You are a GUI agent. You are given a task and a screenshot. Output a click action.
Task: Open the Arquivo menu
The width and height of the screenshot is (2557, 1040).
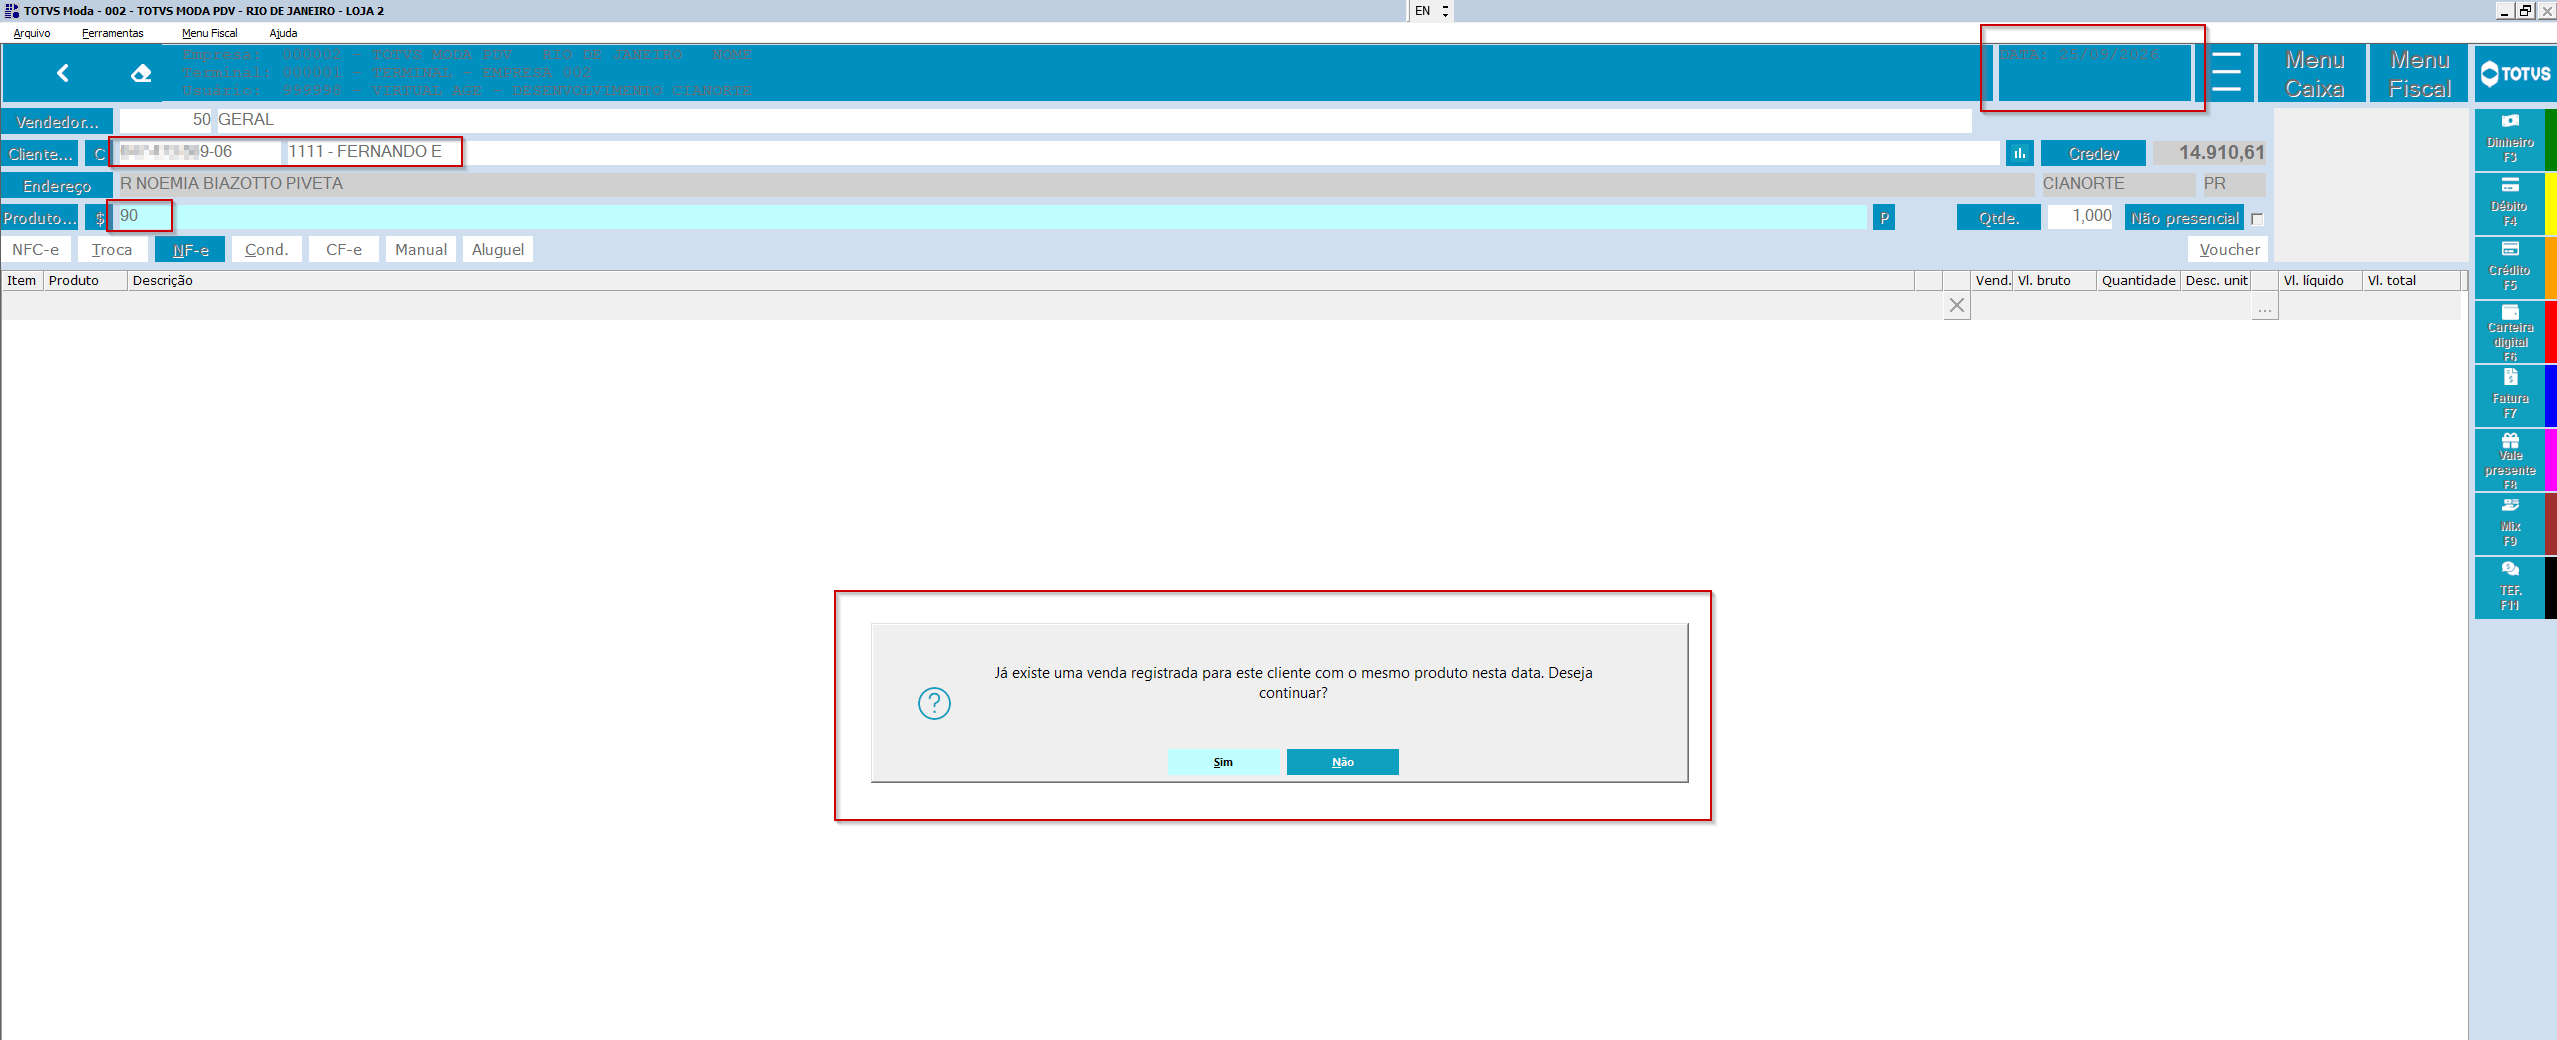pyautogui.click(x=32, y=33)
